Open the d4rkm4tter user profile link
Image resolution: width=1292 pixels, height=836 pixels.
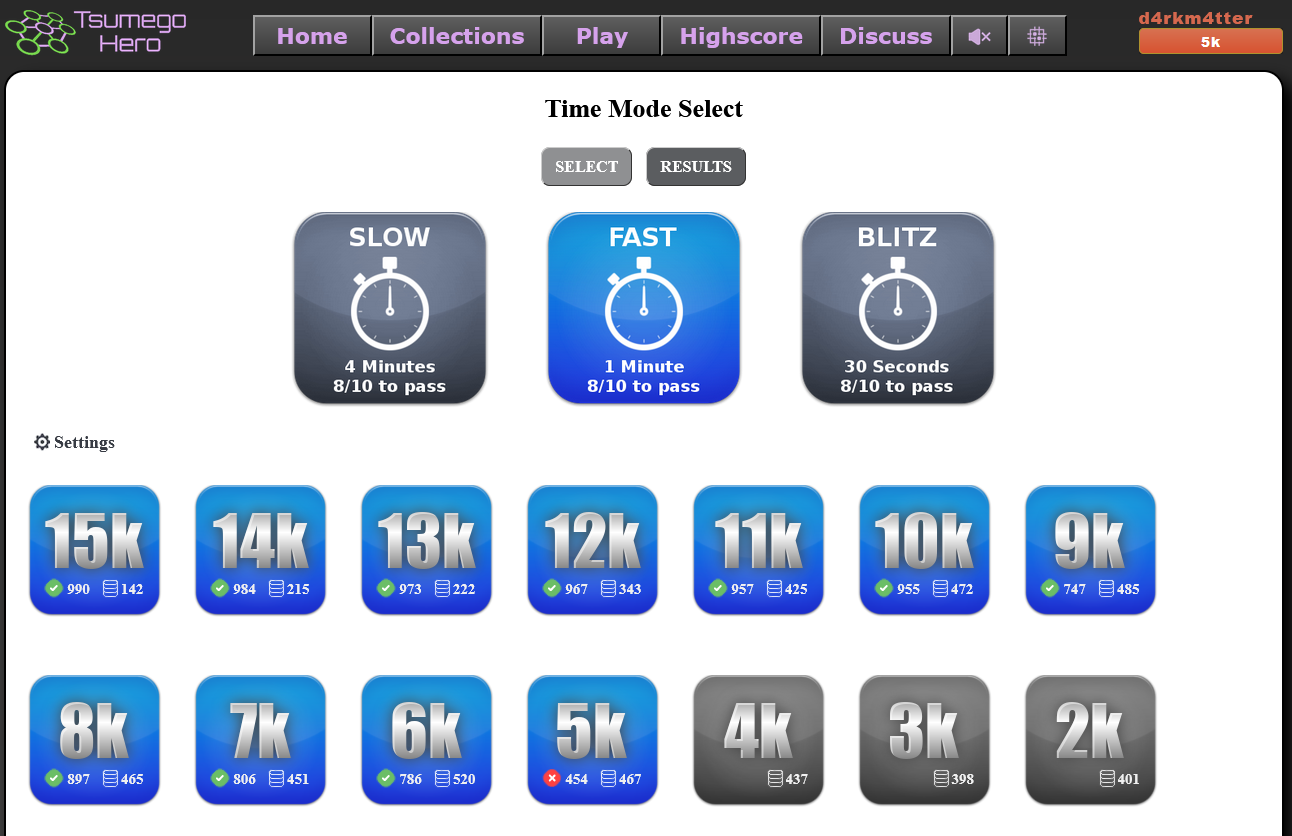click(x=1195, y=18)
